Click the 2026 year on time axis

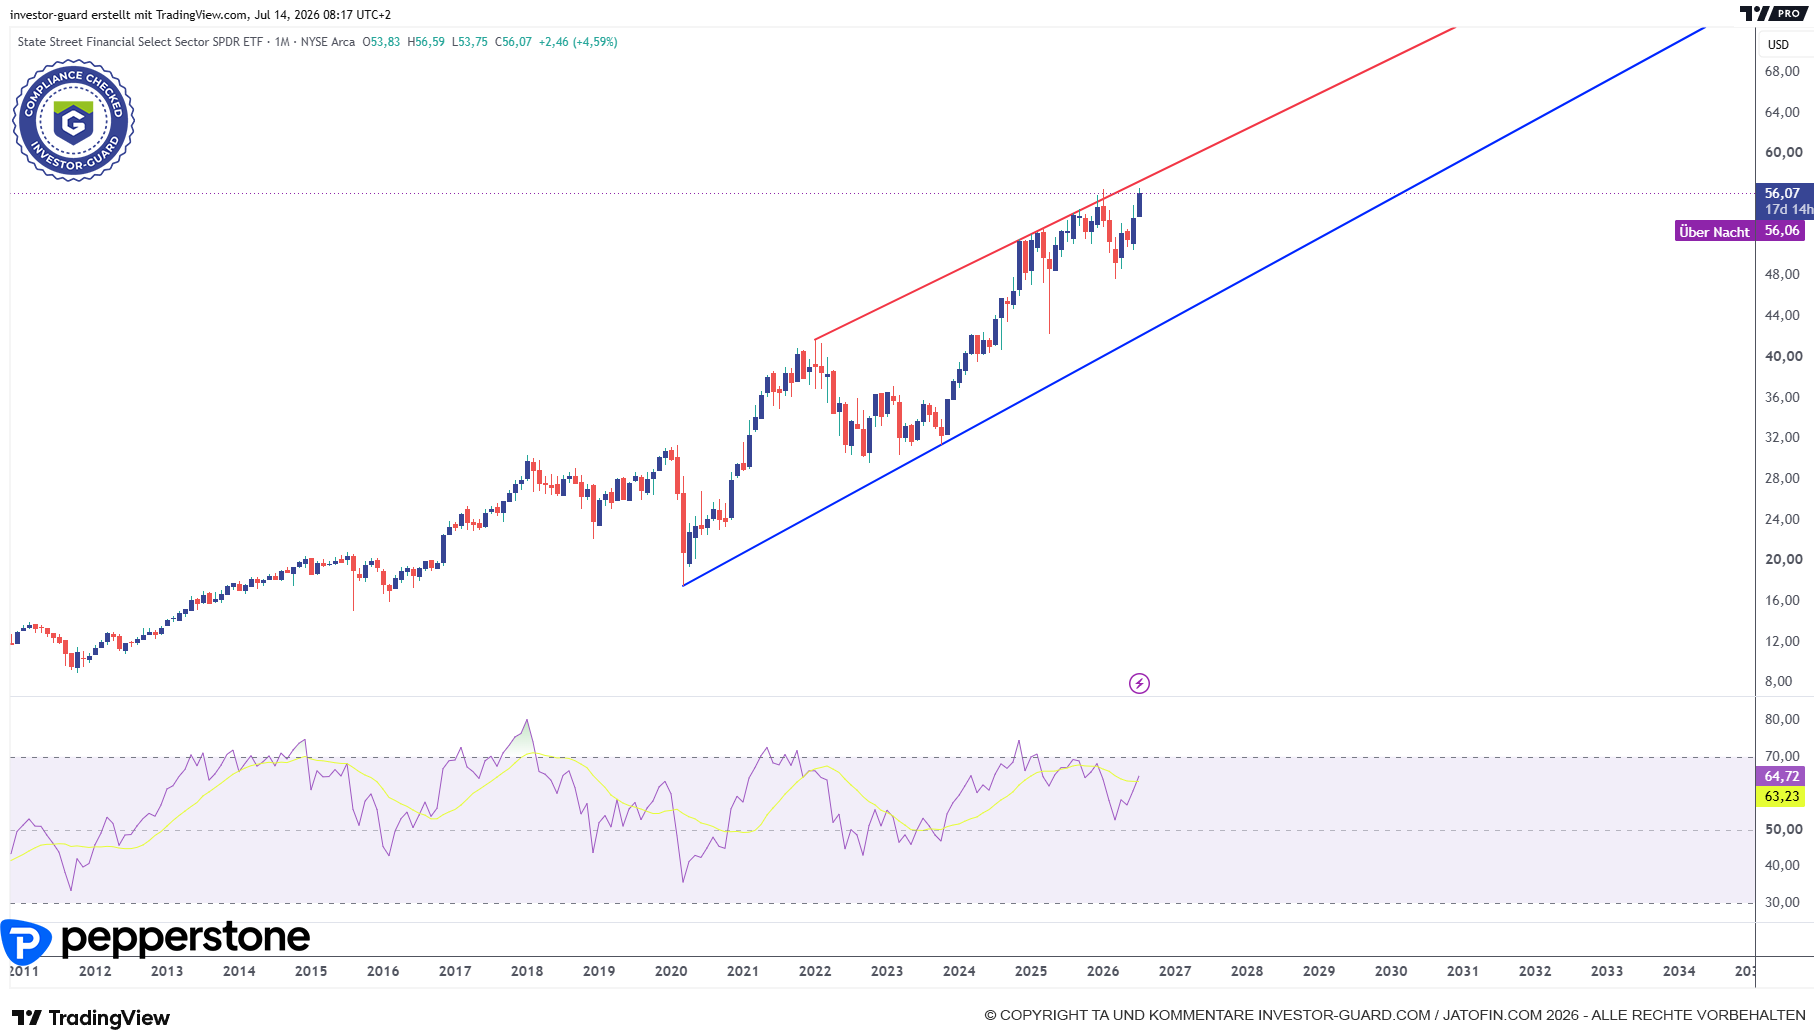point(1103,971)
